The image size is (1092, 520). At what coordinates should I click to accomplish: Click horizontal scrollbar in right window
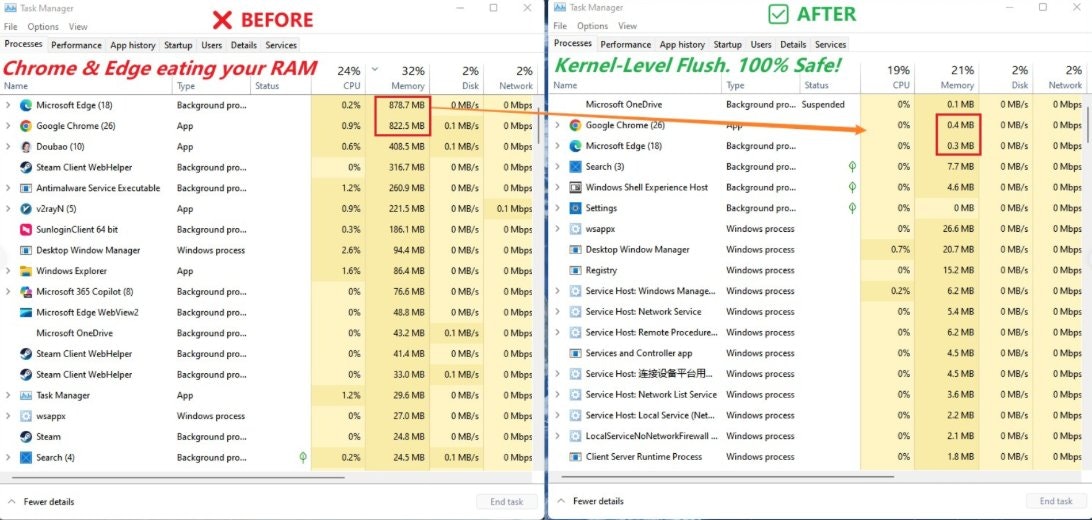[x=726, y=477]
